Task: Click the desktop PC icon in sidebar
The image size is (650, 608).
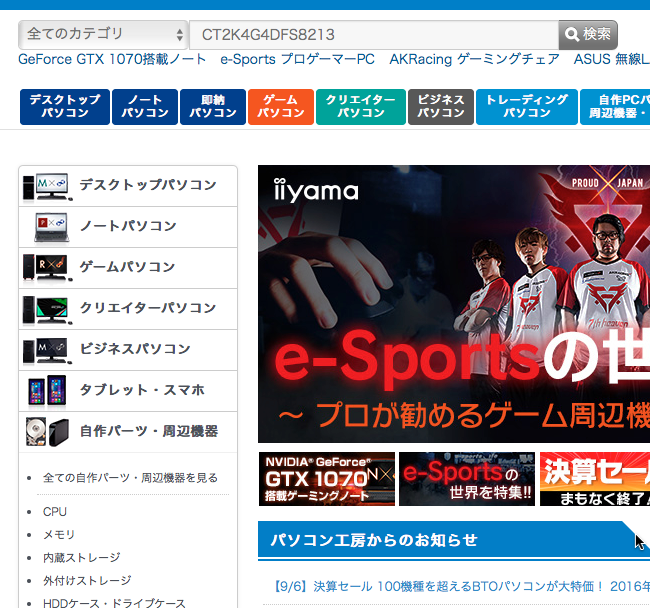Action: pos(47,187)
